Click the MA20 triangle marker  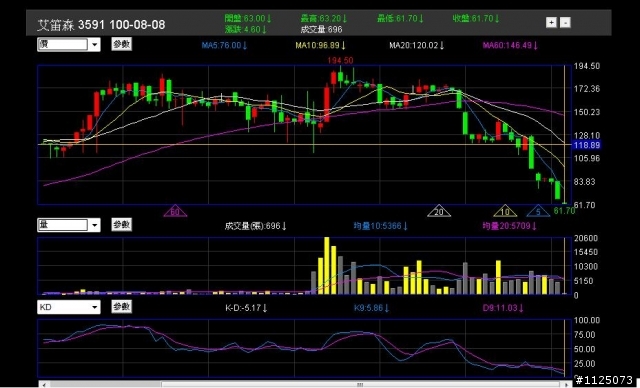(439, 211)
